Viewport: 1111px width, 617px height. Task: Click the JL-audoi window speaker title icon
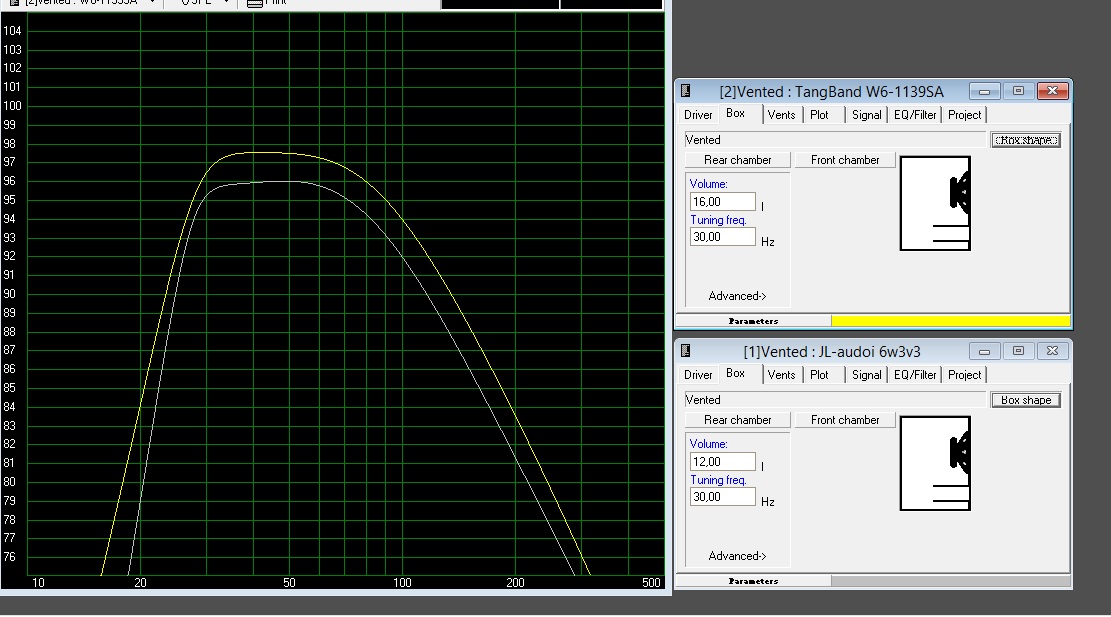click(686, 351)
